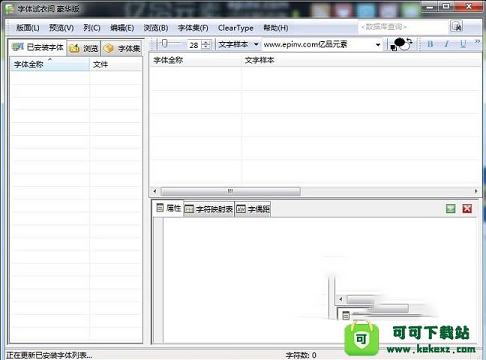Toggle Italic preview style
The image size is (486, 360).
(x=446, y=44)
